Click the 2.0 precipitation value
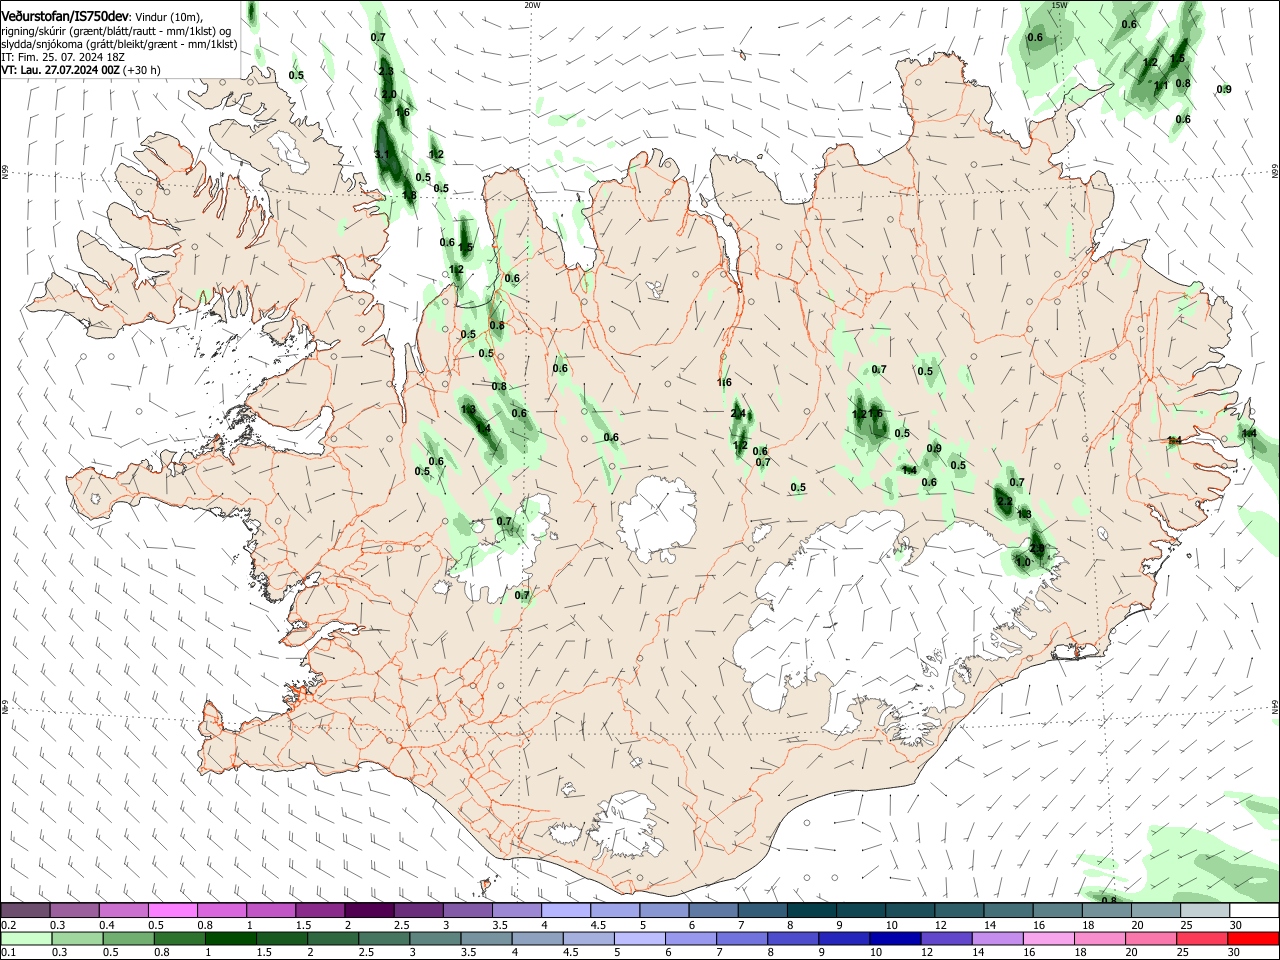1280x960 pixels. coord(389,94)
